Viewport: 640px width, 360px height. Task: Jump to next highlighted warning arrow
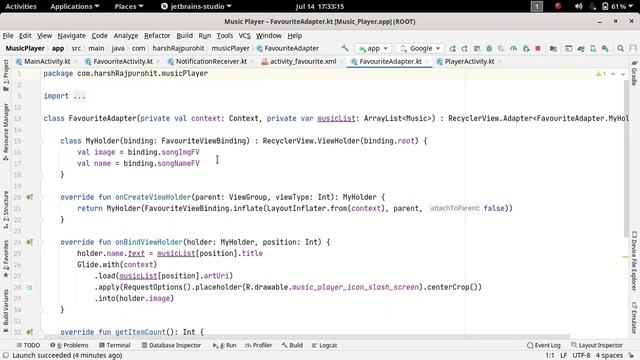[623, 74]
